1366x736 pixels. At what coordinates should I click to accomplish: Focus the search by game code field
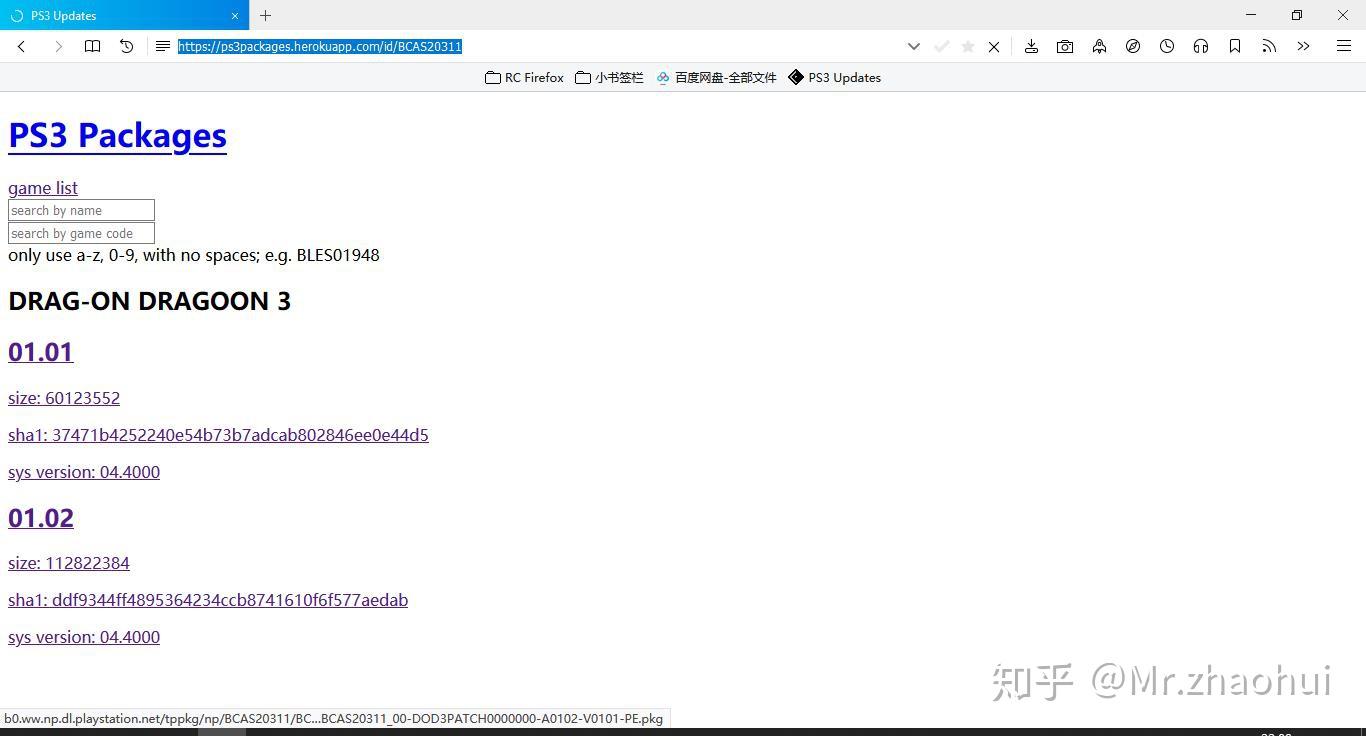pyautogui.click(x=81, y=233)
